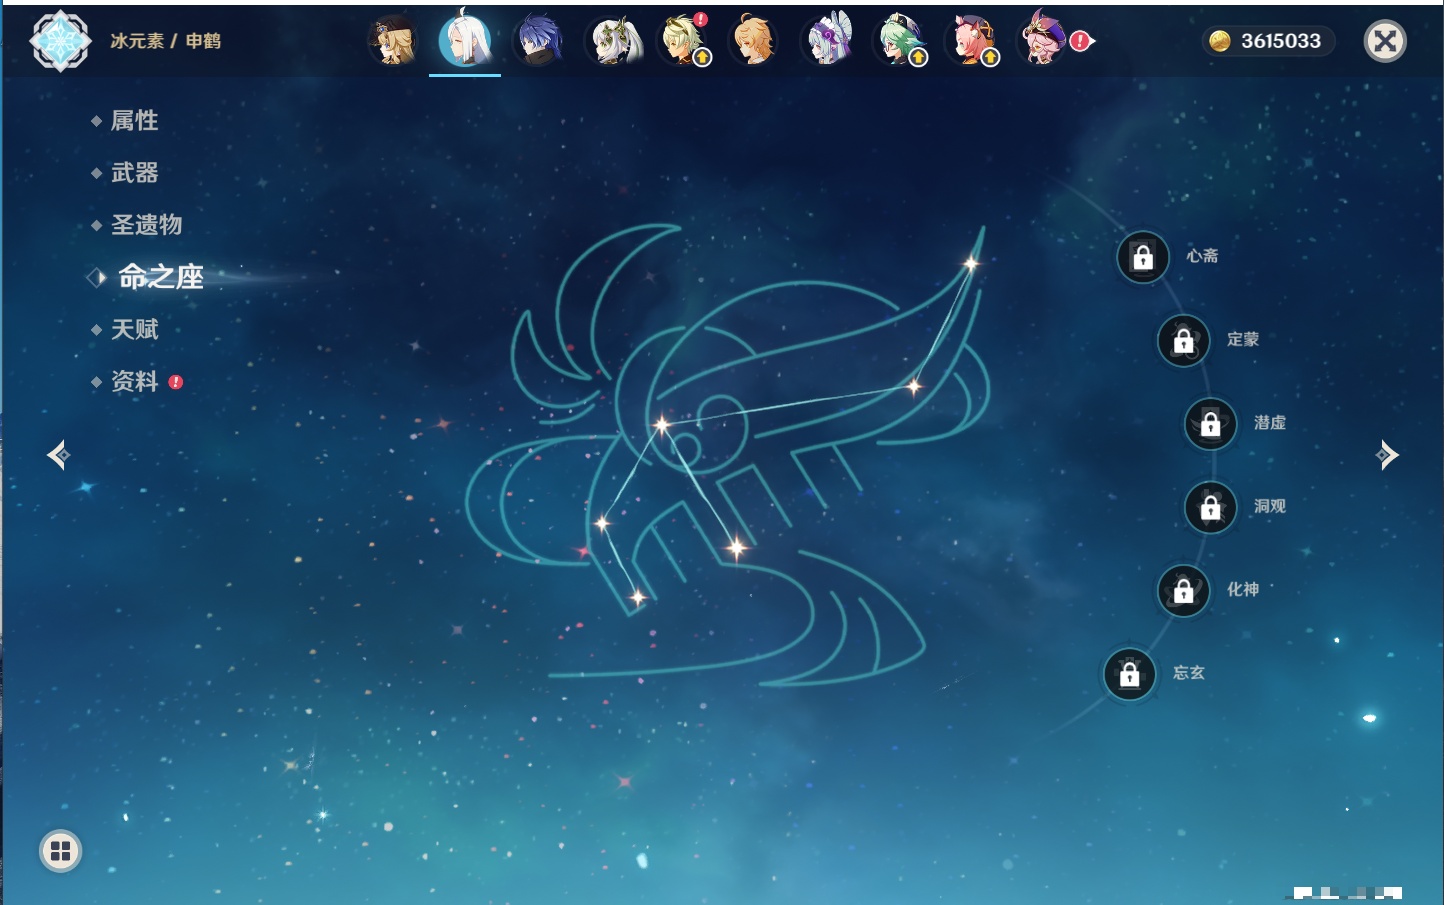The image size is (1444, 905).
Task: Click the Mora coin balance 3615033
Action: 1268,41
